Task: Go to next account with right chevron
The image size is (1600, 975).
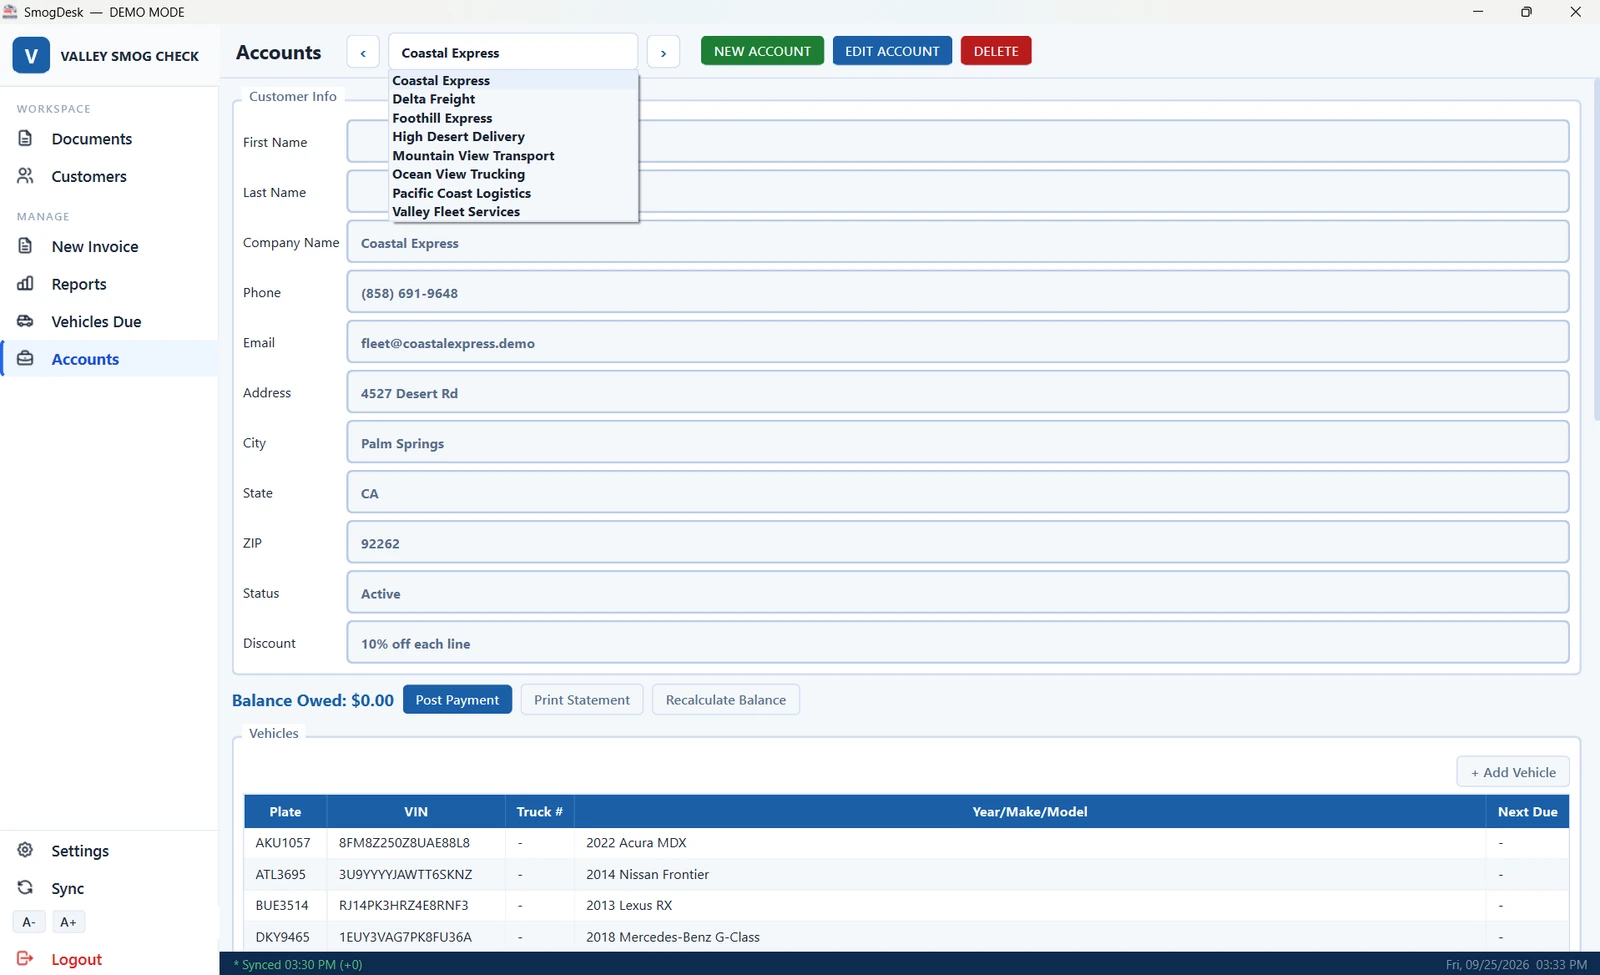Action: tap(663, 52)
